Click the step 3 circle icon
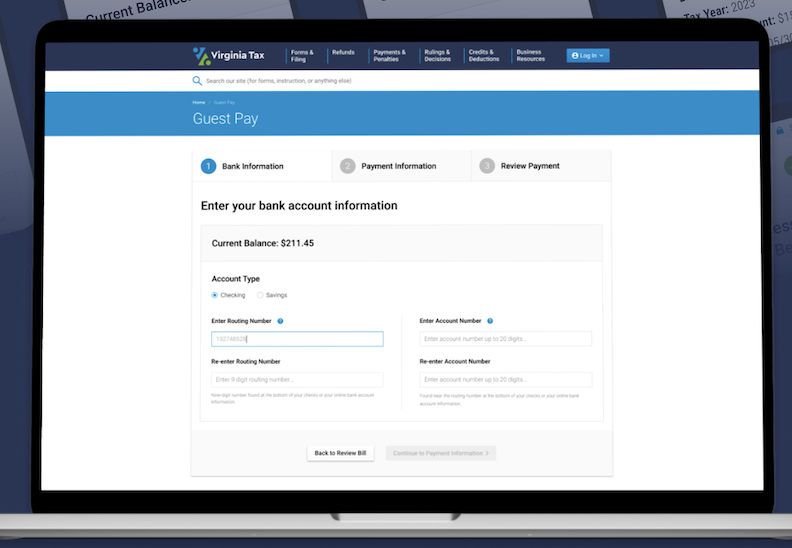This screenshot has width=792, height=548. [487, 166]
